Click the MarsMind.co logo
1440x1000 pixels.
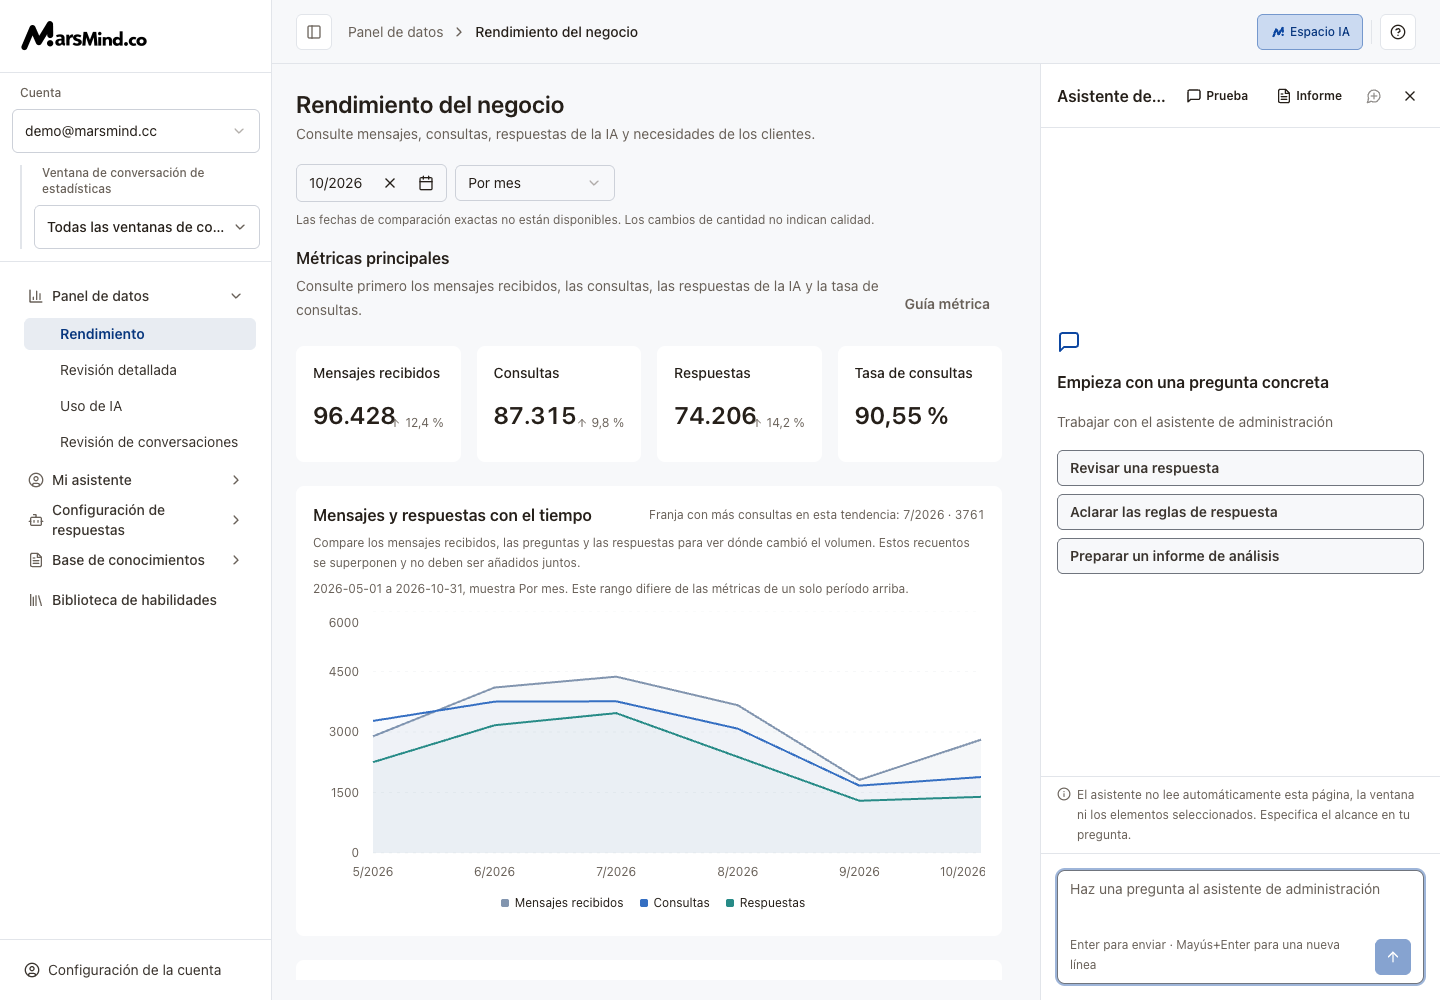click(x=84, y=36)
